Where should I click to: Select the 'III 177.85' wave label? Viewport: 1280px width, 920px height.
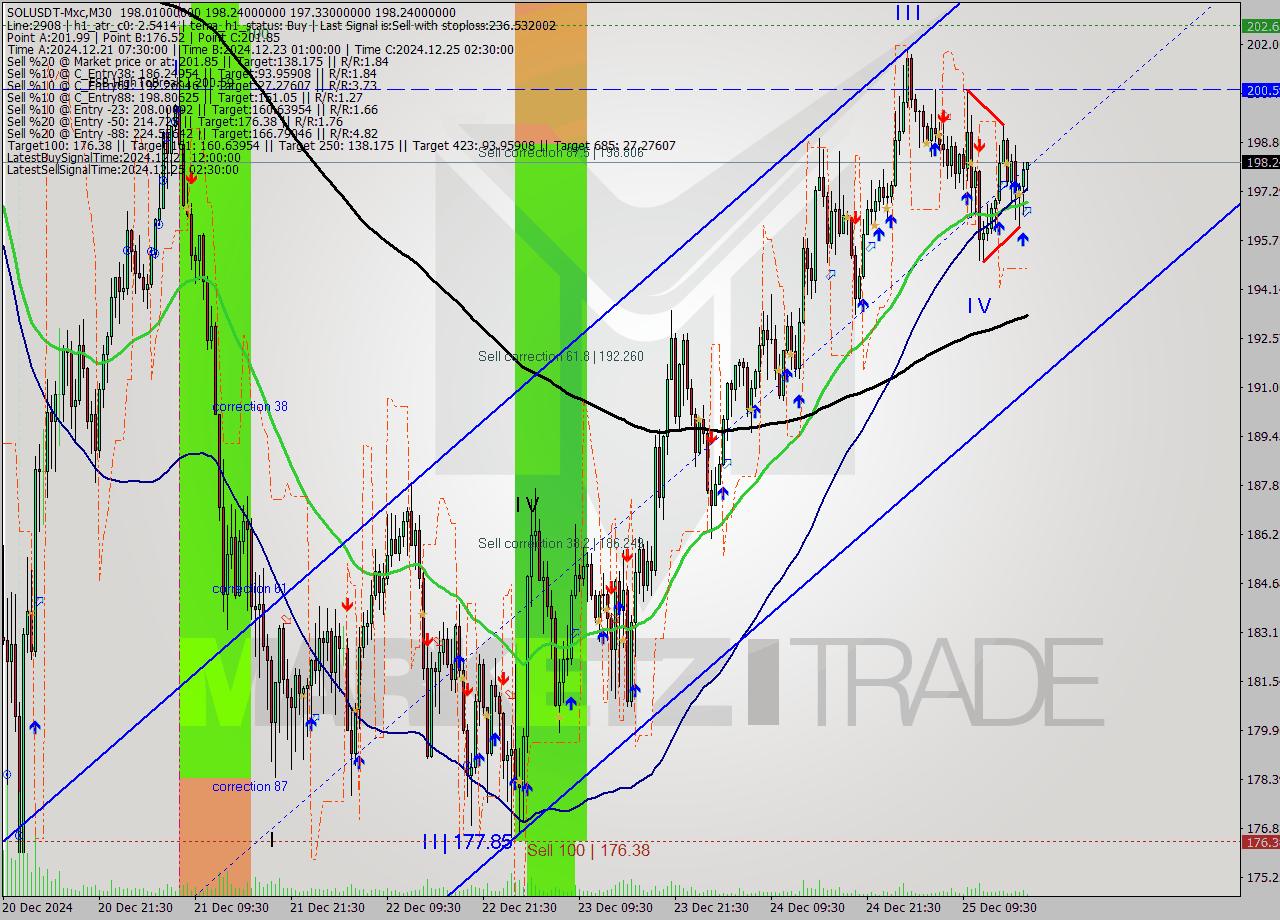tap(467, 842)
